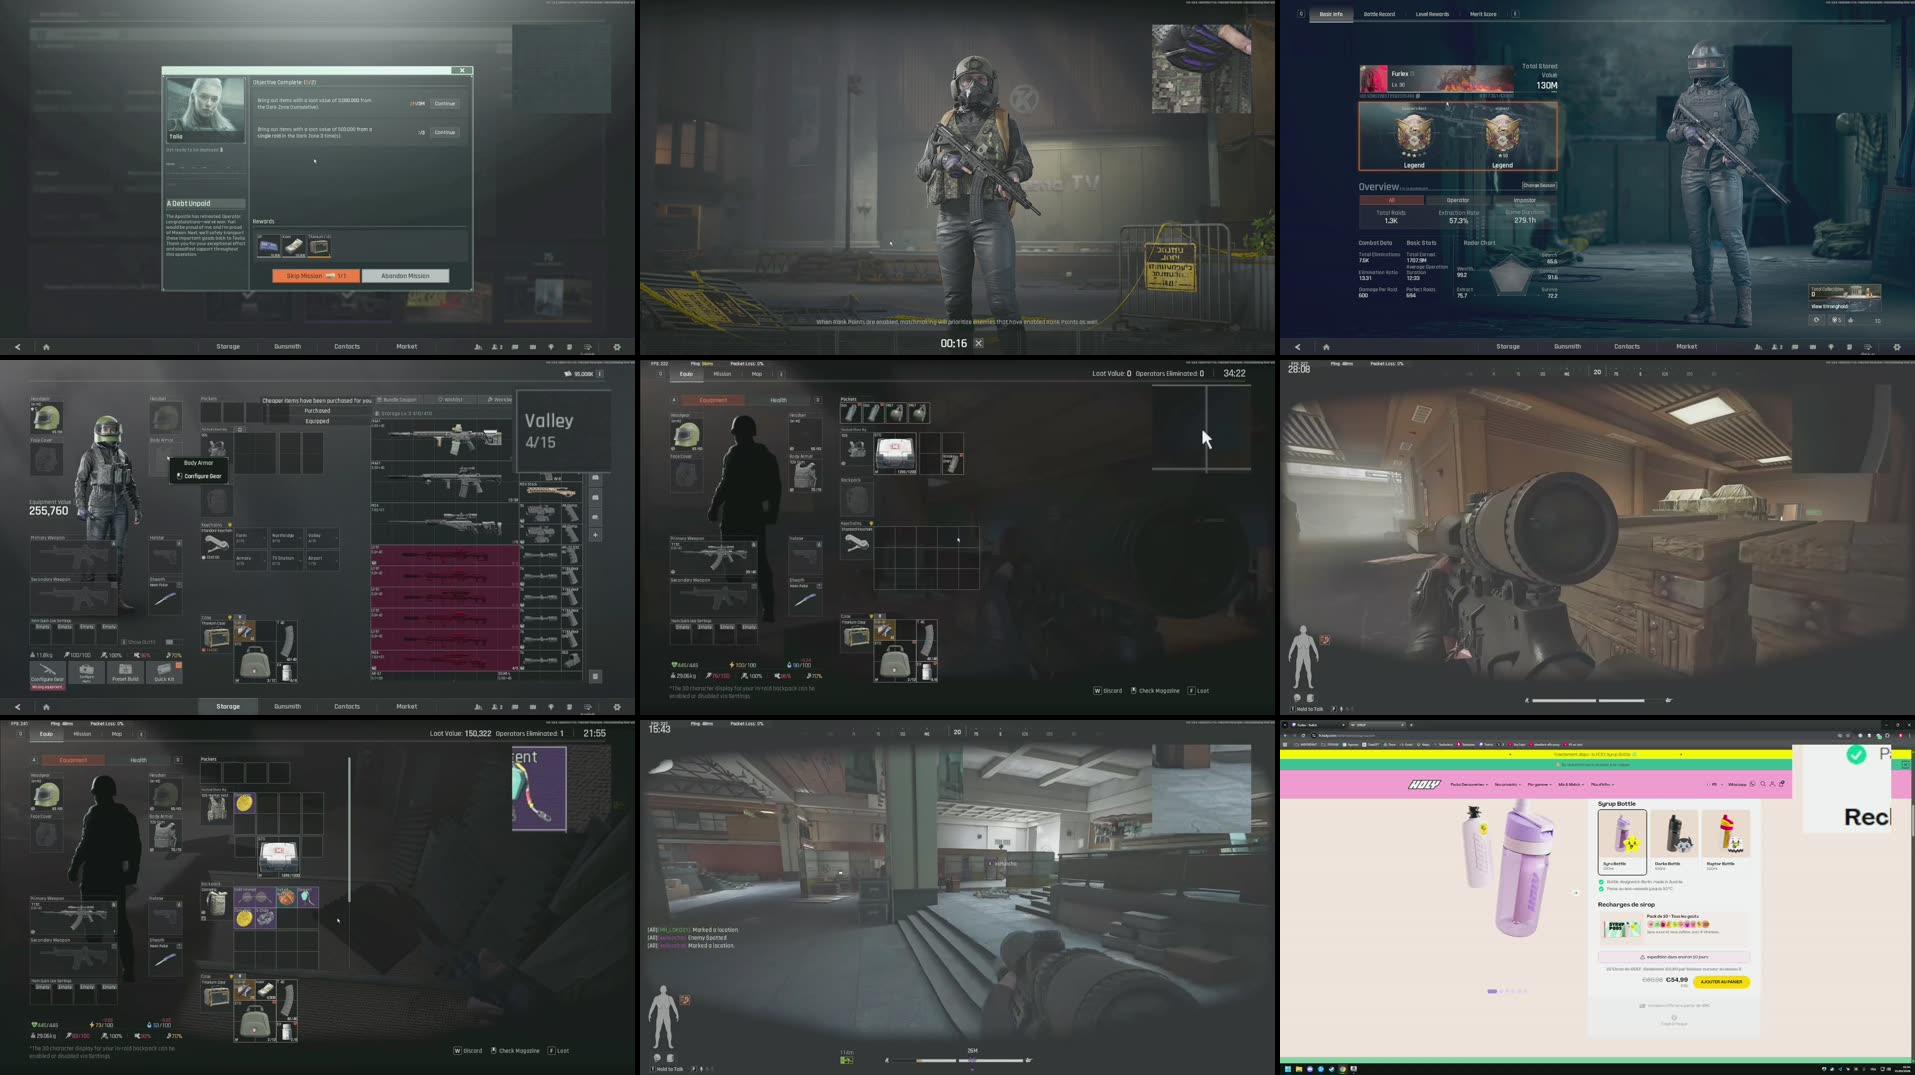This screenshot has height=1075, width=1915.
Task: Click the home icon below the mission dialog
Action: point(46,347)
